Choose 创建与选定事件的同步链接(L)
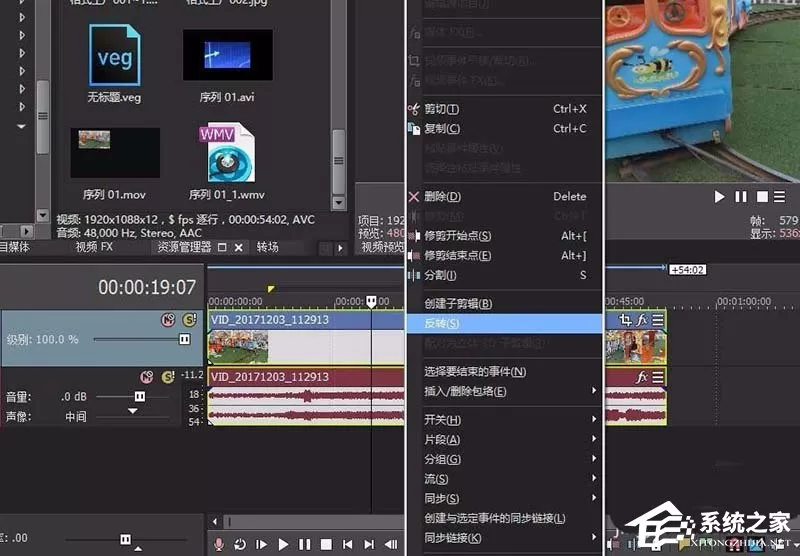This screenshot has width=800, height=556. [x=505, y=518]
